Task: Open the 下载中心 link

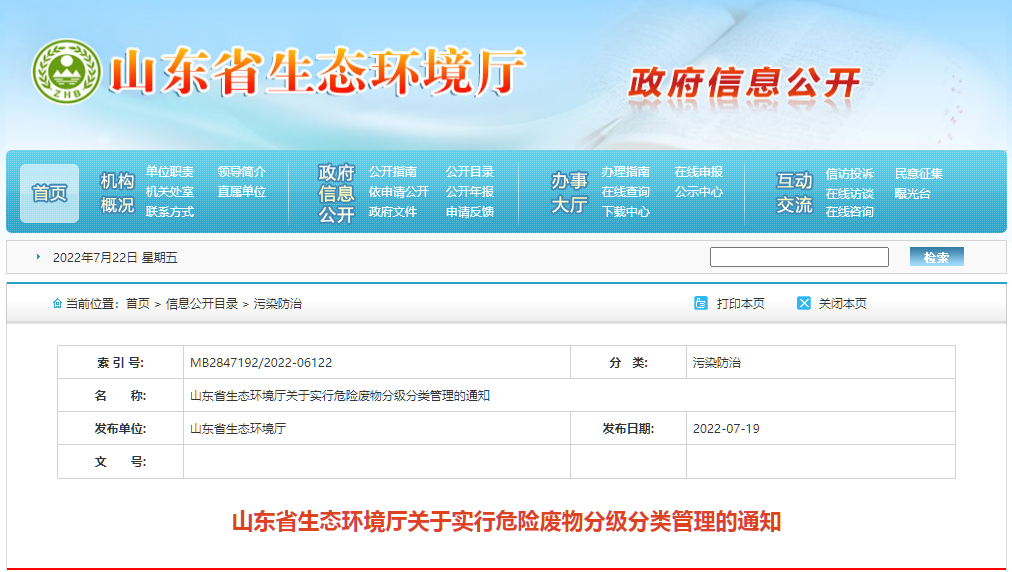Action: [x=625, y=212]
